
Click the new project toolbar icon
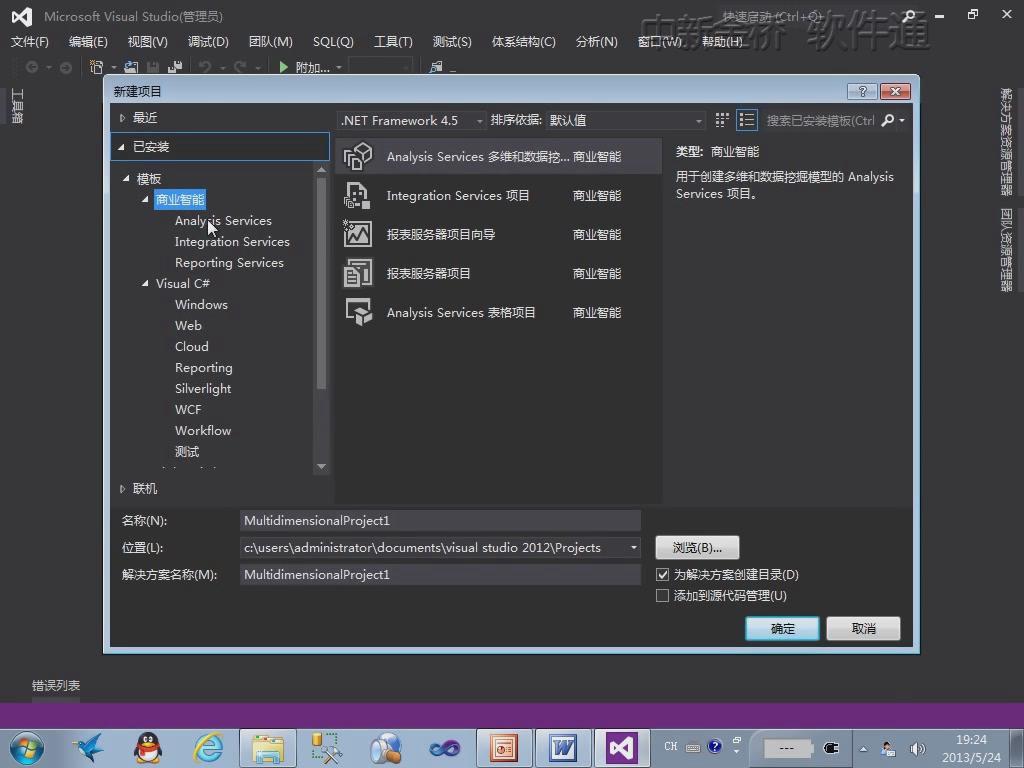click(97, 67)
